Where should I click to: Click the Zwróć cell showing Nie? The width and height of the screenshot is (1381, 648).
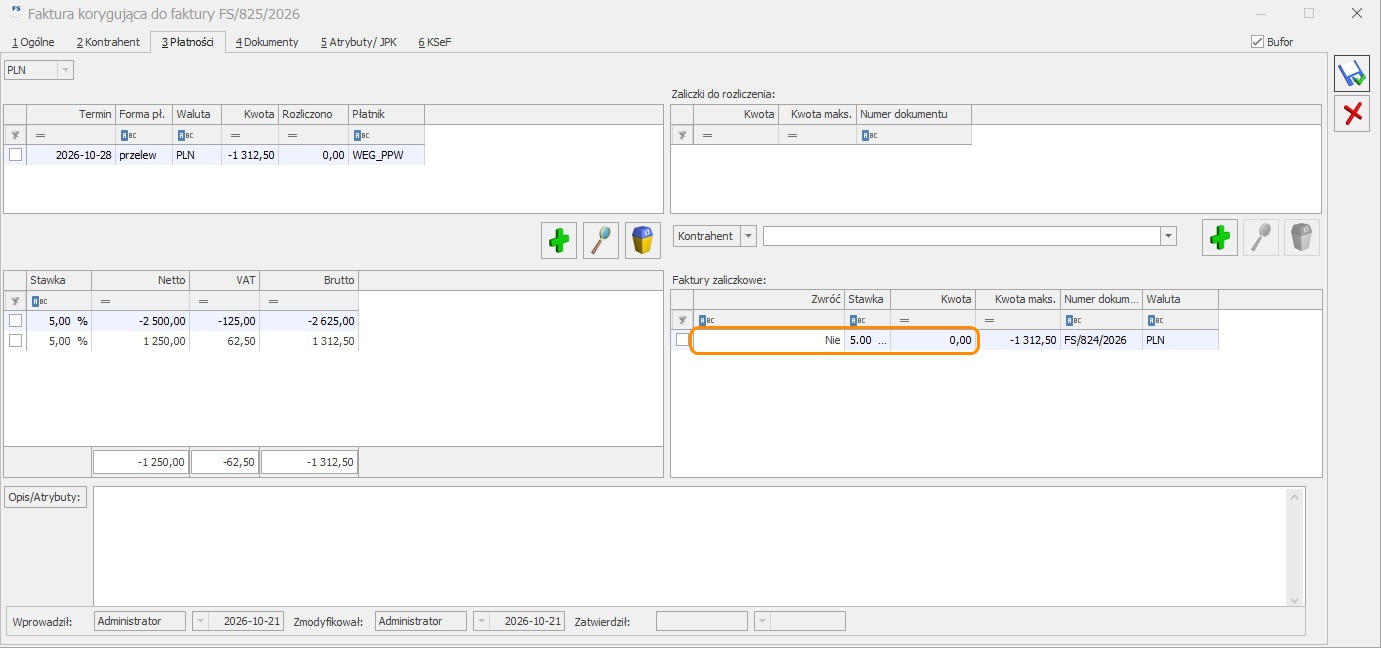coord(768,340)
